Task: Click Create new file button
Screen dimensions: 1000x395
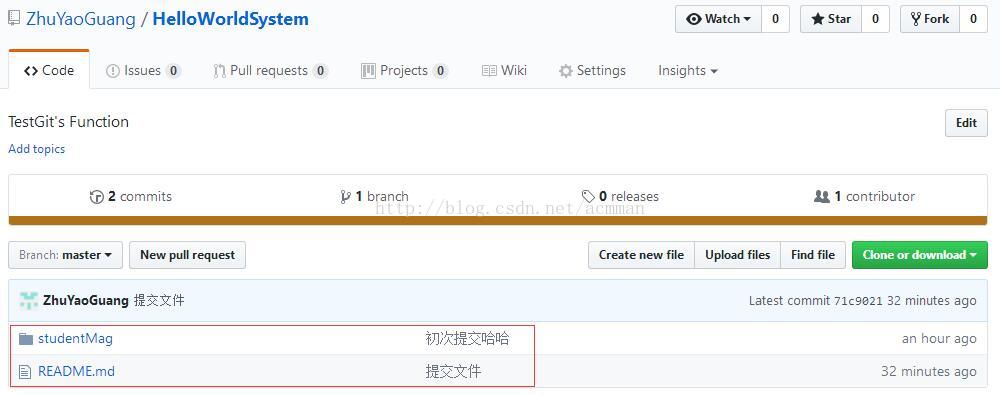Action: click(x=641, y=255)
